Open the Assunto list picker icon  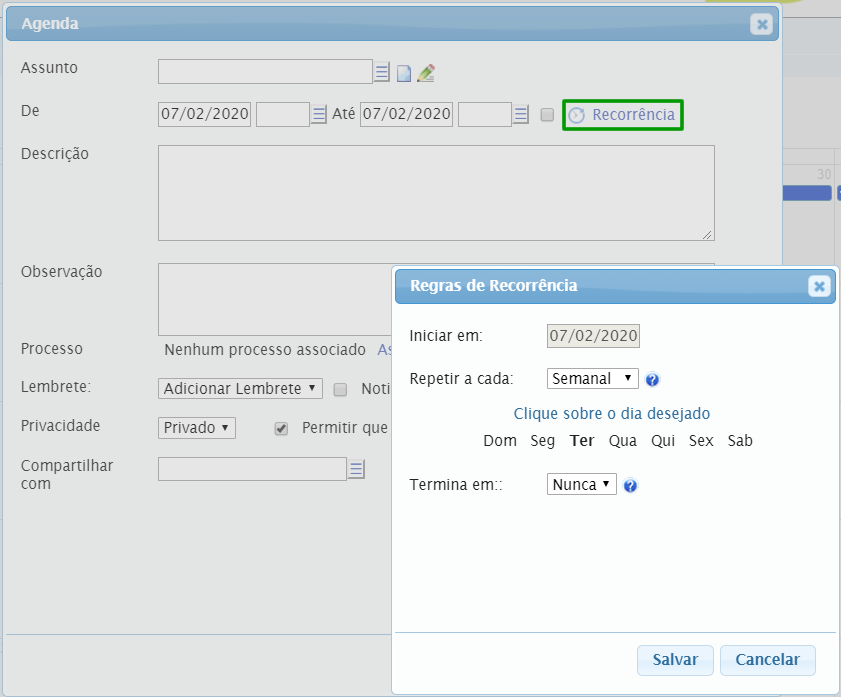(x=382, y=72)
